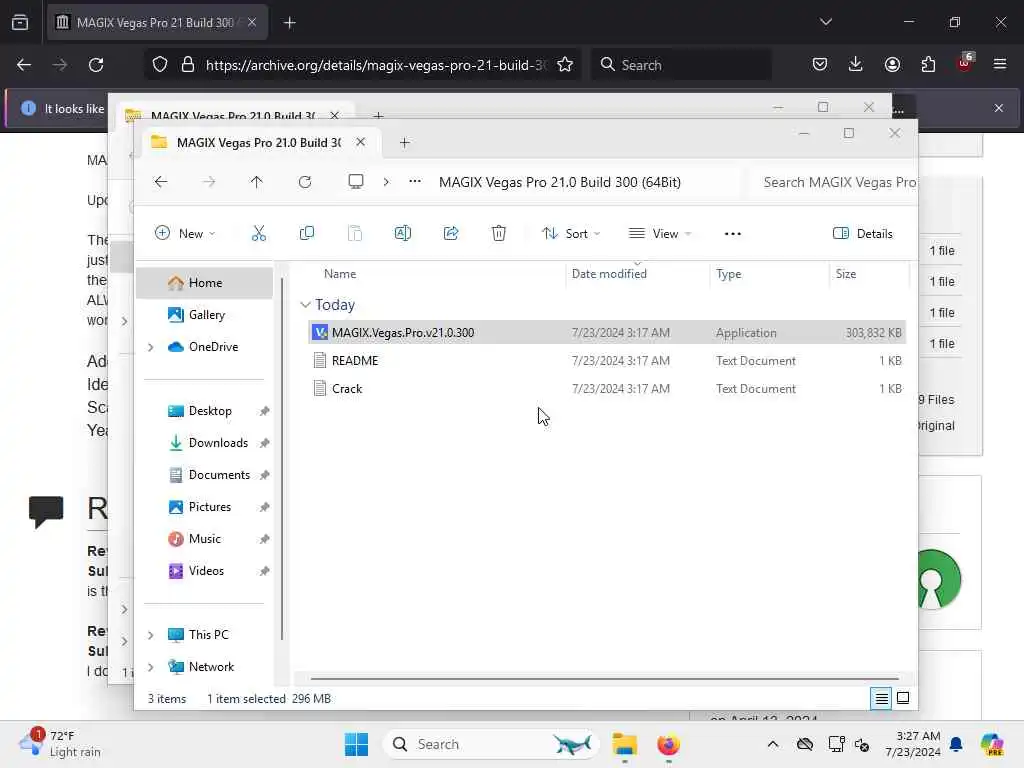This screenshot has height=768, width=1024.
Task: Click the Share icon in Explorer toolbar
Action: (451, 233)
